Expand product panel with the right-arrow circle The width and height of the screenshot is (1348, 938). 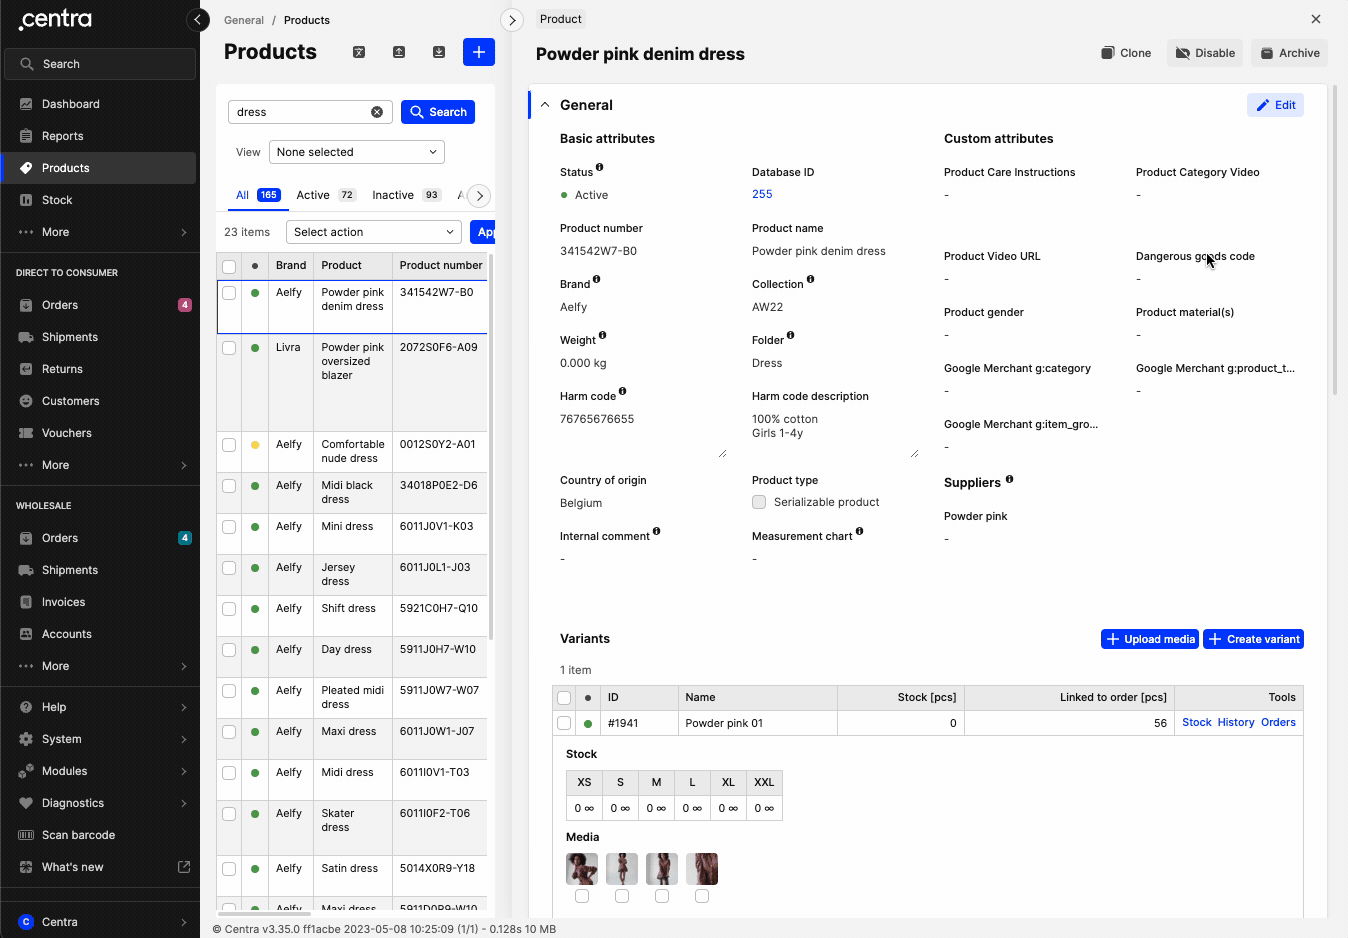[x=512, y=20]
